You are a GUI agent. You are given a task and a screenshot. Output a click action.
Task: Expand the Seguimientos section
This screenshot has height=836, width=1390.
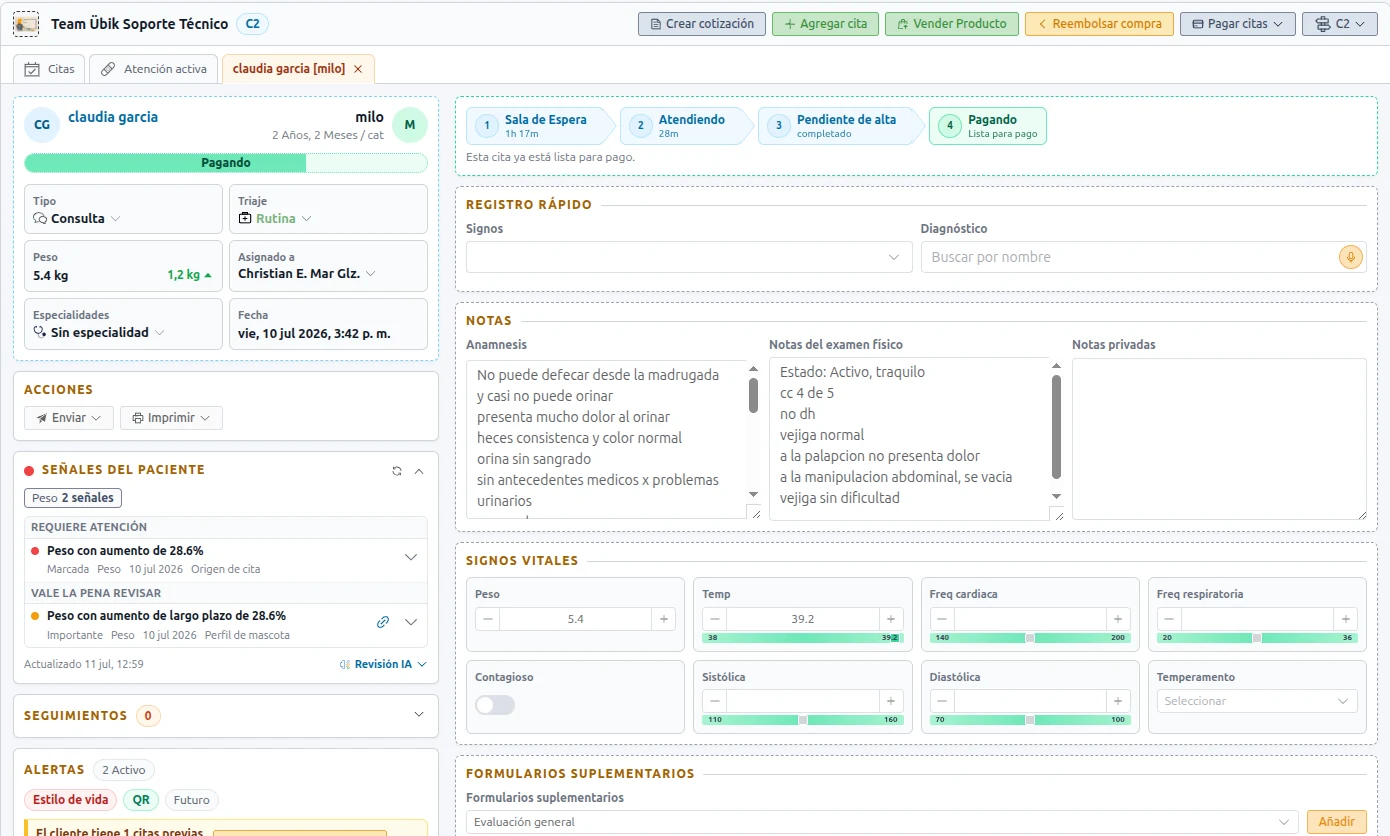tap(418, 715)
